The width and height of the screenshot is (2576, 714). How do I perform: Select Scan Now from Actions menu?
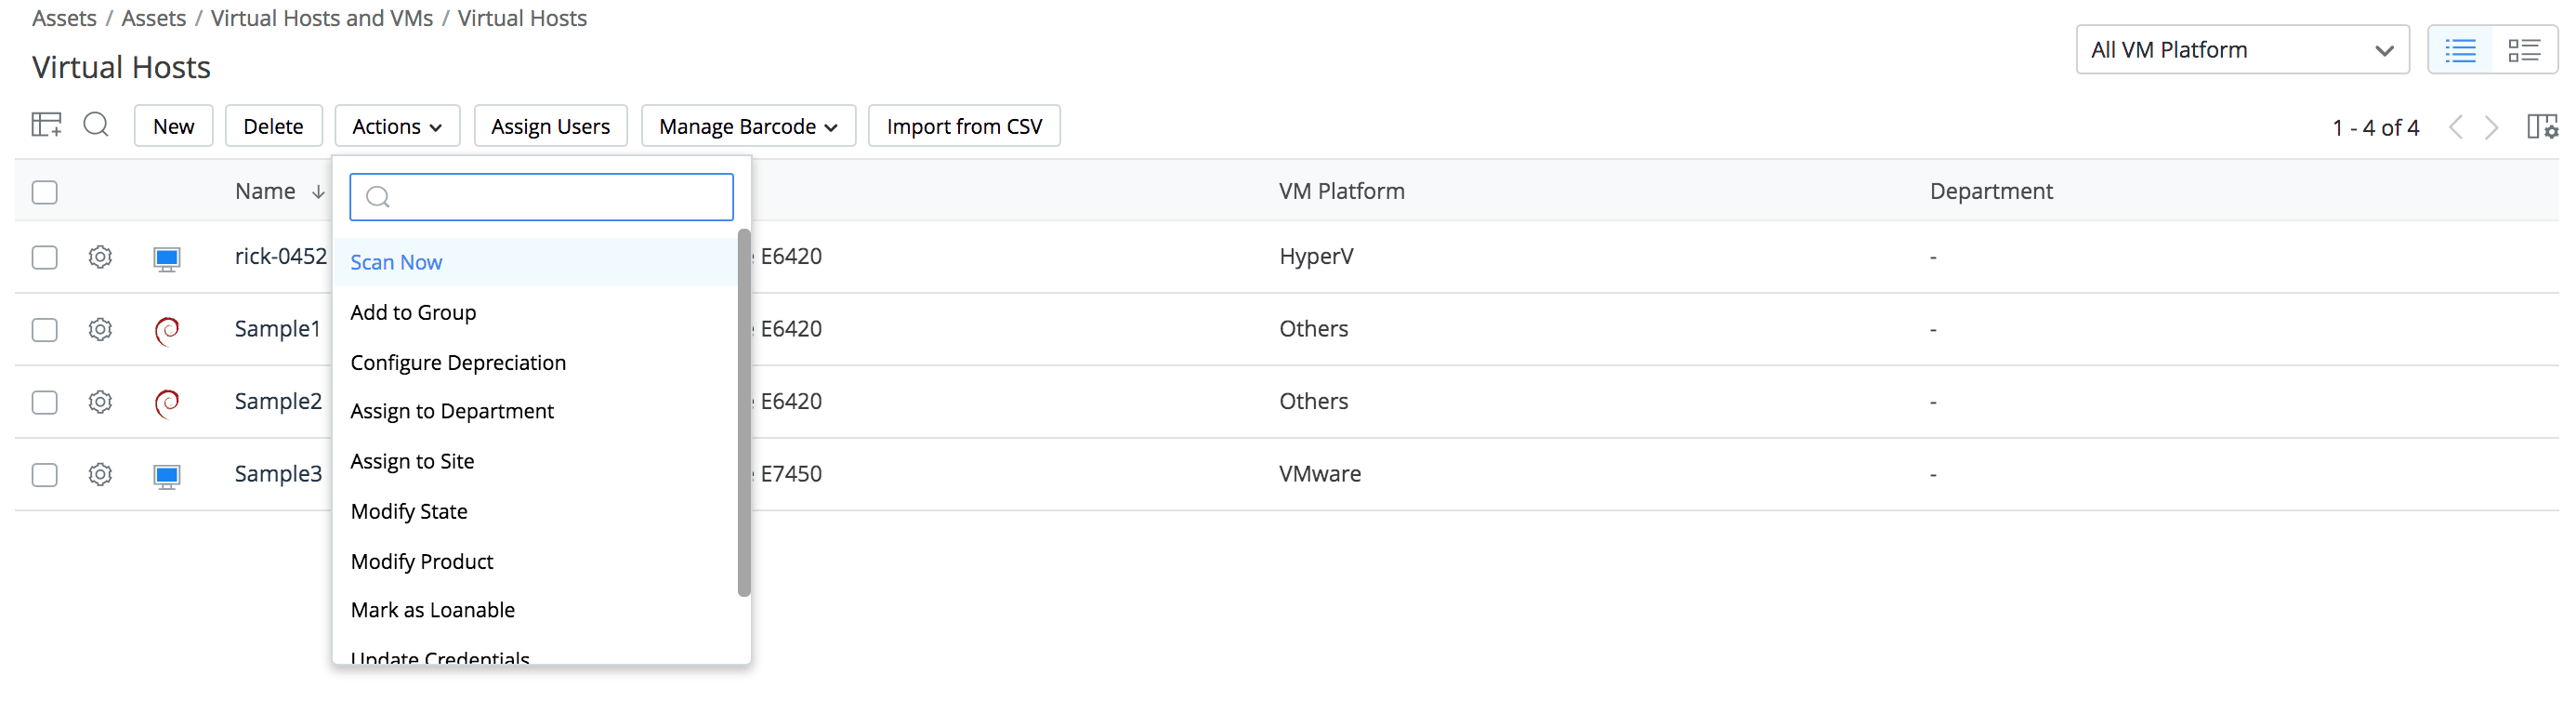pyautogui.click(x=396, y=262)
